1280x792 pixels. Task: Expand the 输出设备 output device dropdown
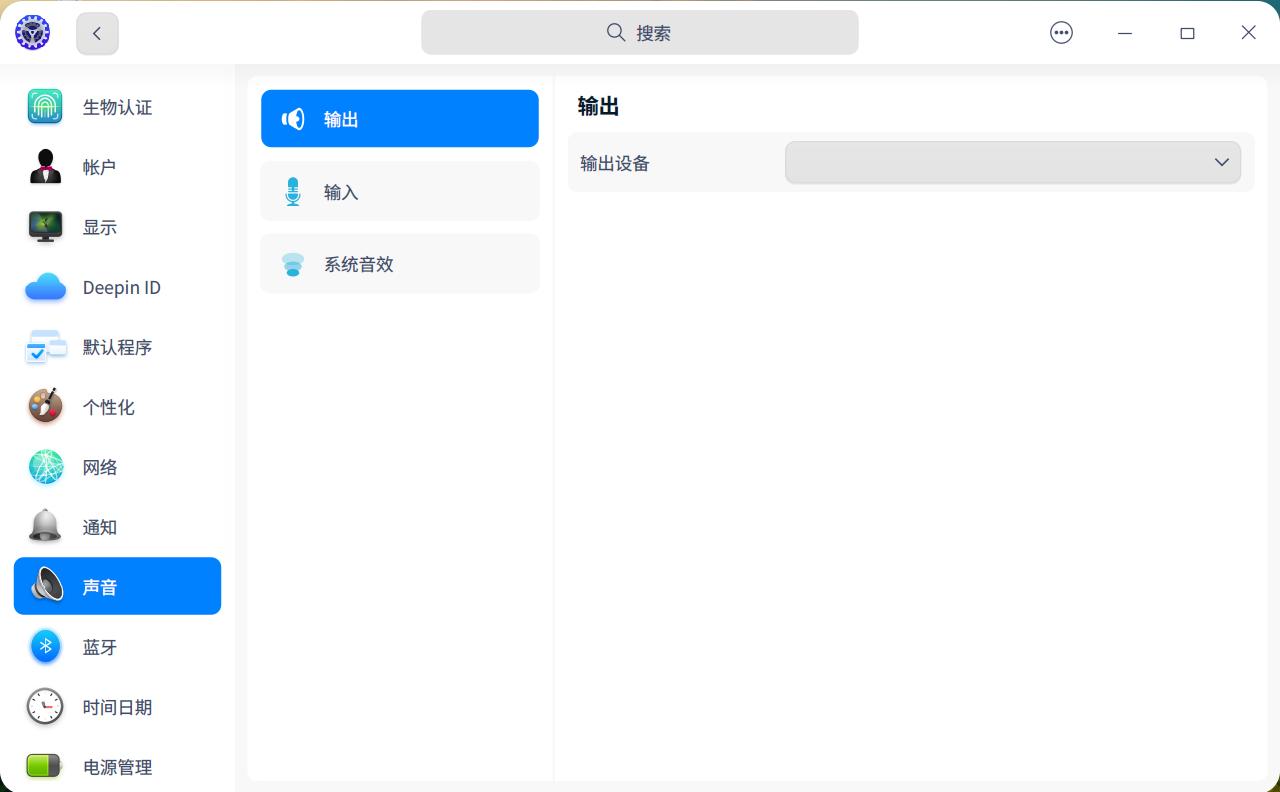tap(1013, 162)
